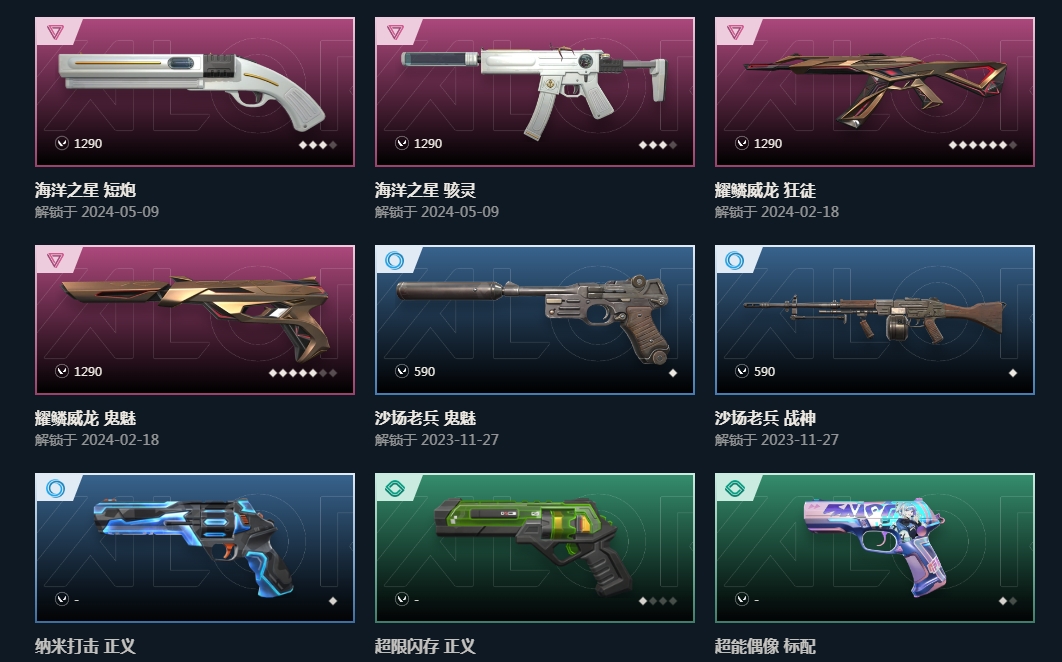
Task: Click the blue tier icon on 沙场老兵 战神 card
Action: click(x=734, y=260)
